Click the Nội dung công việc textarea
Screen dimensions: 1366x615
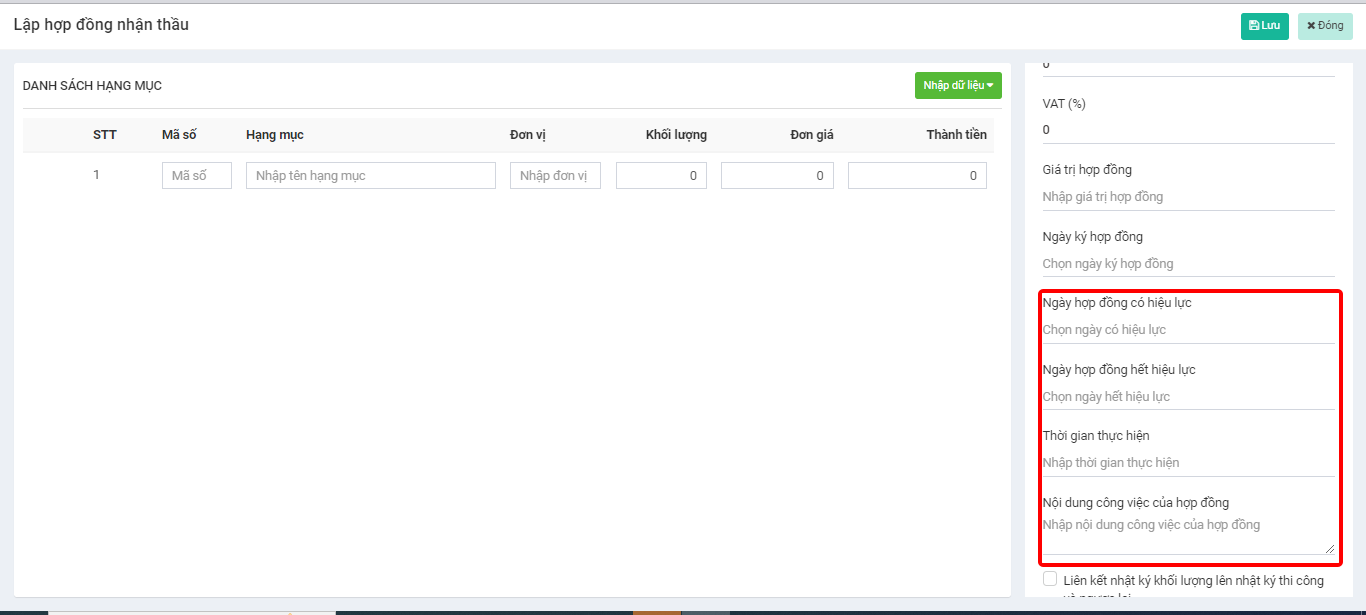point(1187,533)
